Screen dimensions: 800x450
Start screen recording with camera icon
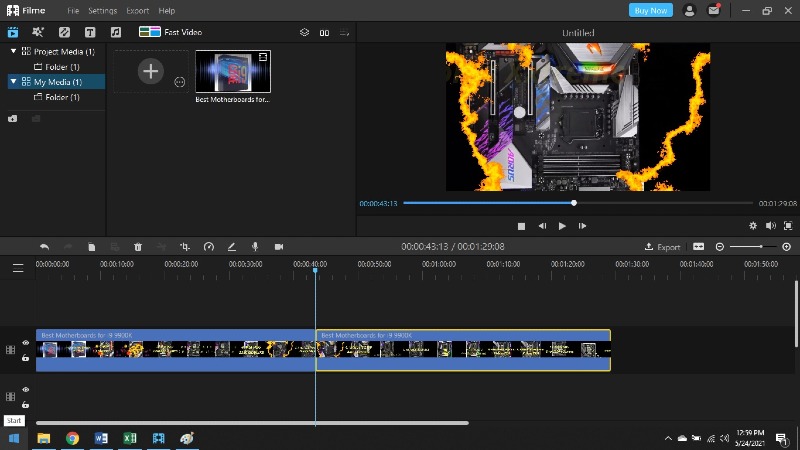click(279, 247)
